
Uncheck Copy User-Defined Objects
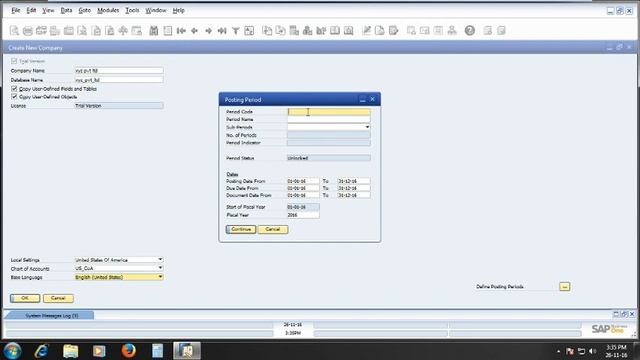(x=14, y=97)
